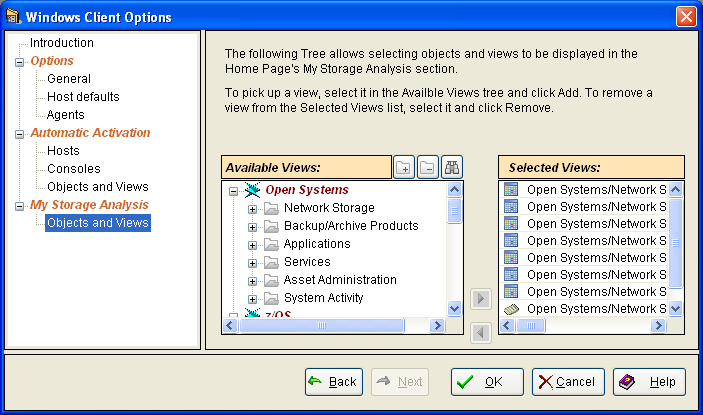
Task: Click the right-arrow Add view button
Action: pyautogui.click(x=481, y=298)
